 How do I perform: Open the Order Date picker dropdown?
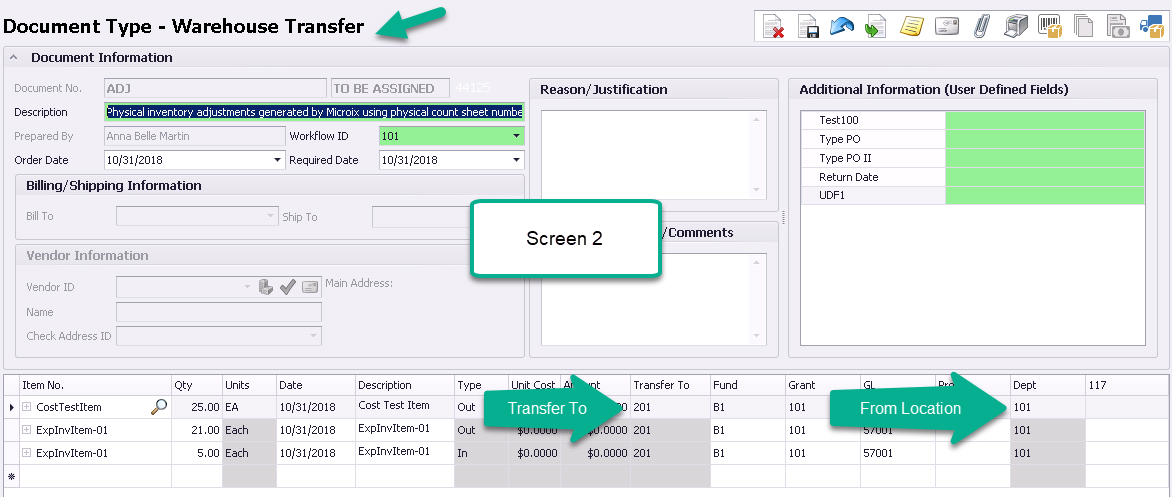coord(277,160)
